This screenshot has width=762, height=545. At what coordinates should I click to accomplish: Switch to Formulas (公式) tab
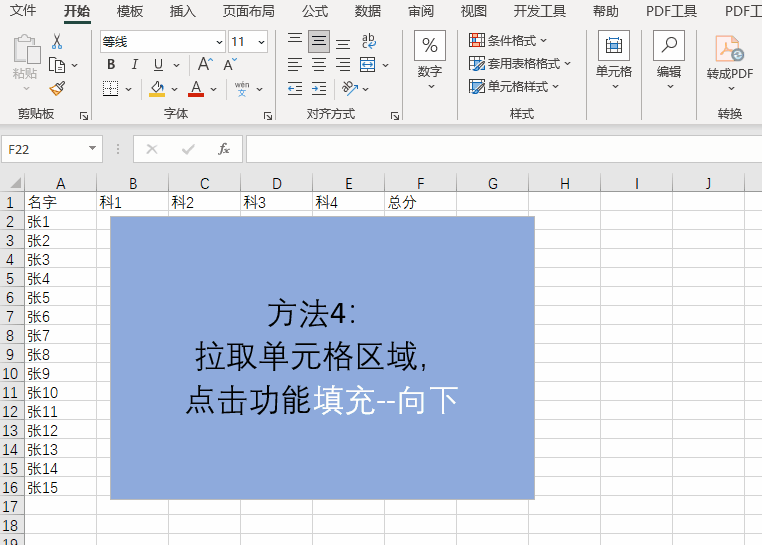pyautogui.click(x=315, y=11)
